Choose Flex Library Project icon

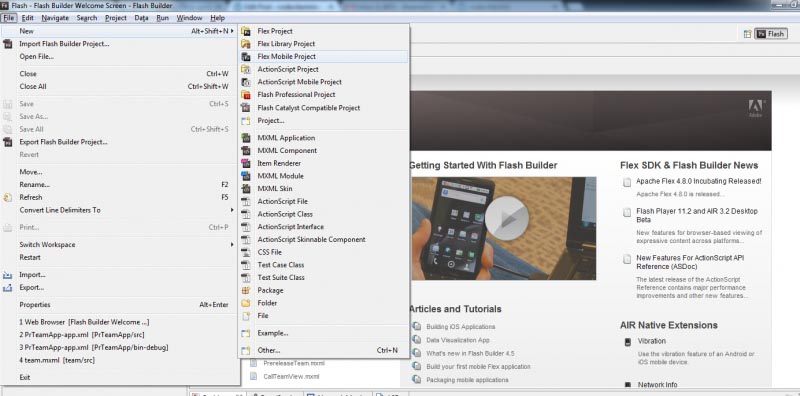[x=246, y=44]
